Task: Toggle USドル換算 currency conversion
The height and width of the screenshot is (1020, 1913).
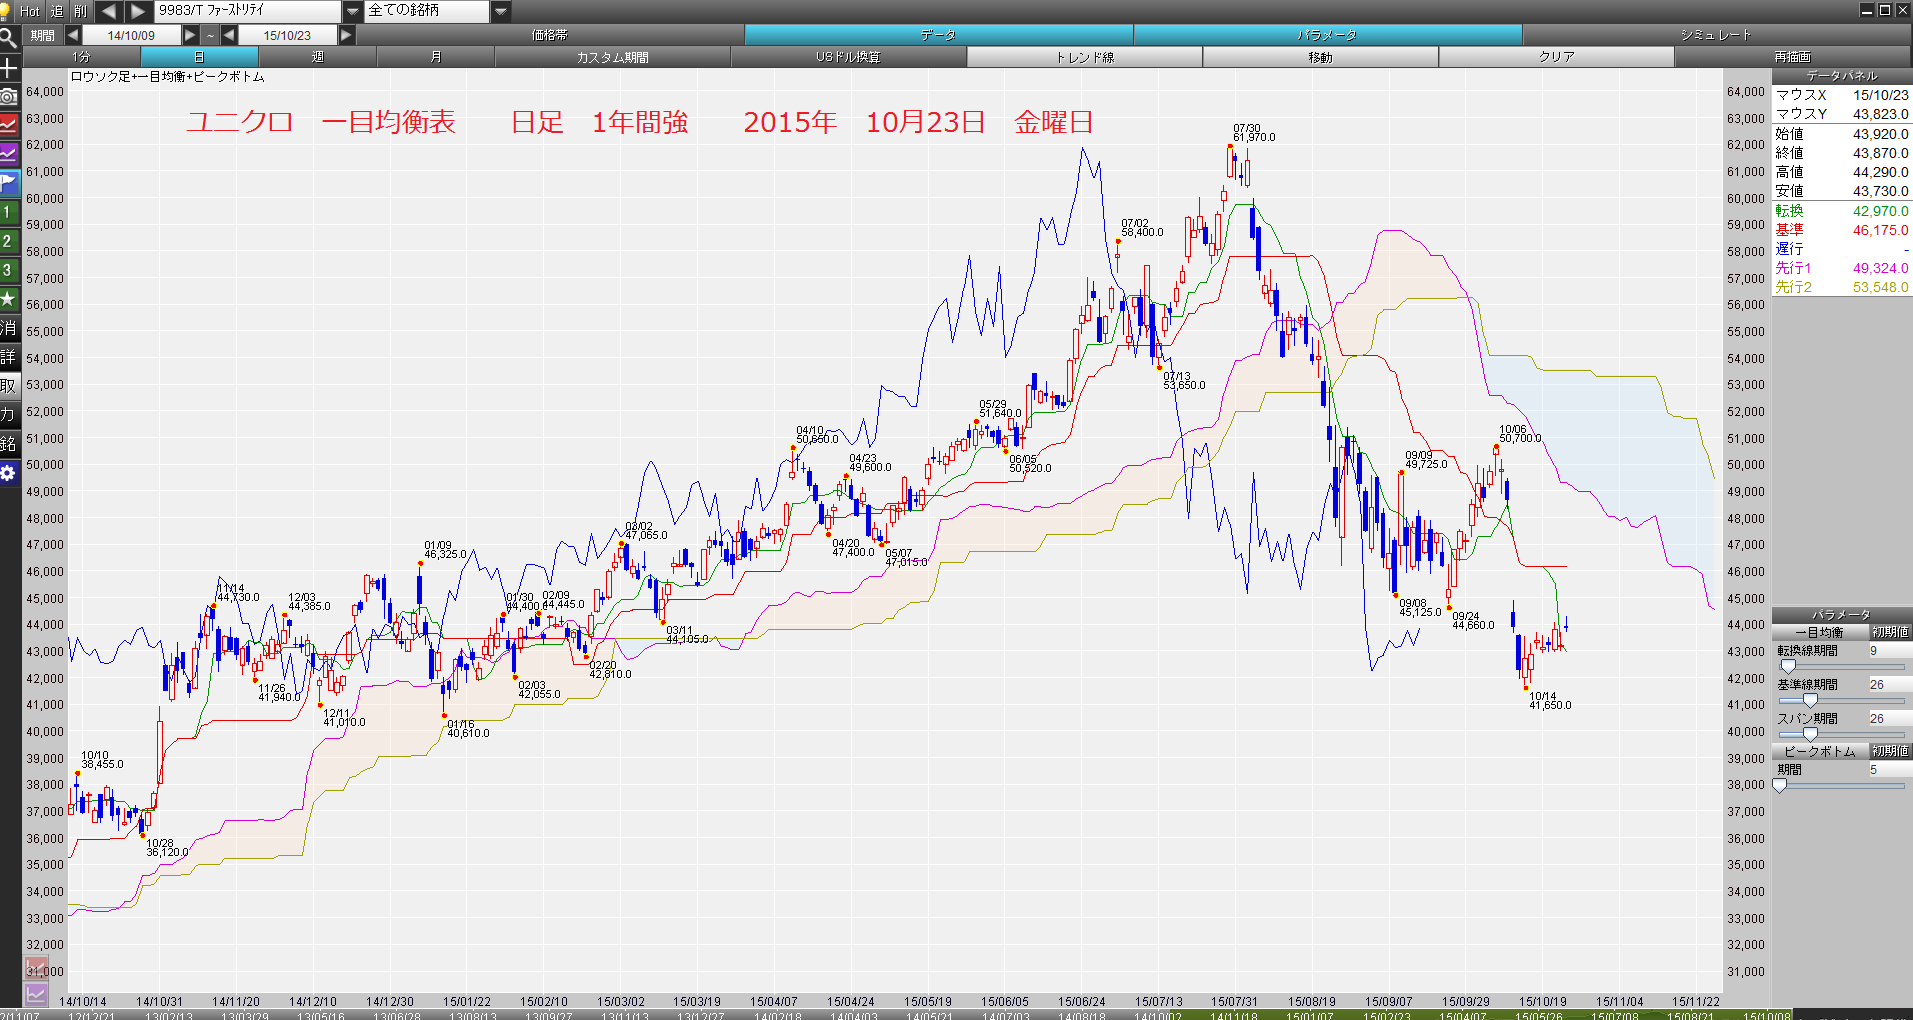Action: pyautogui.click(x=848, y=57)
